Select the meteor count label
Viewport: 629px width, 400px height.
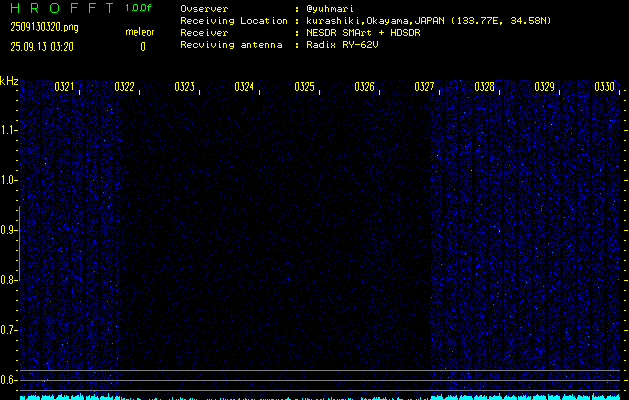pos(140,32)
